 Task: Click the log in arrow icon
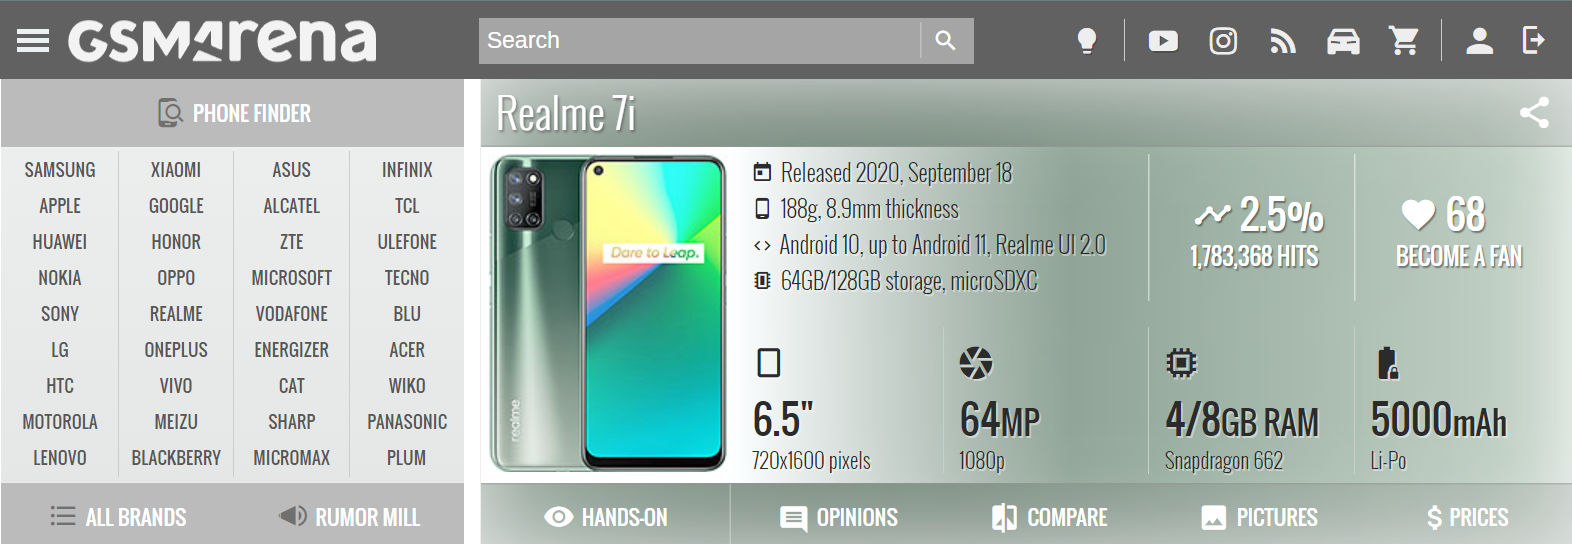tap(1533, 40)
